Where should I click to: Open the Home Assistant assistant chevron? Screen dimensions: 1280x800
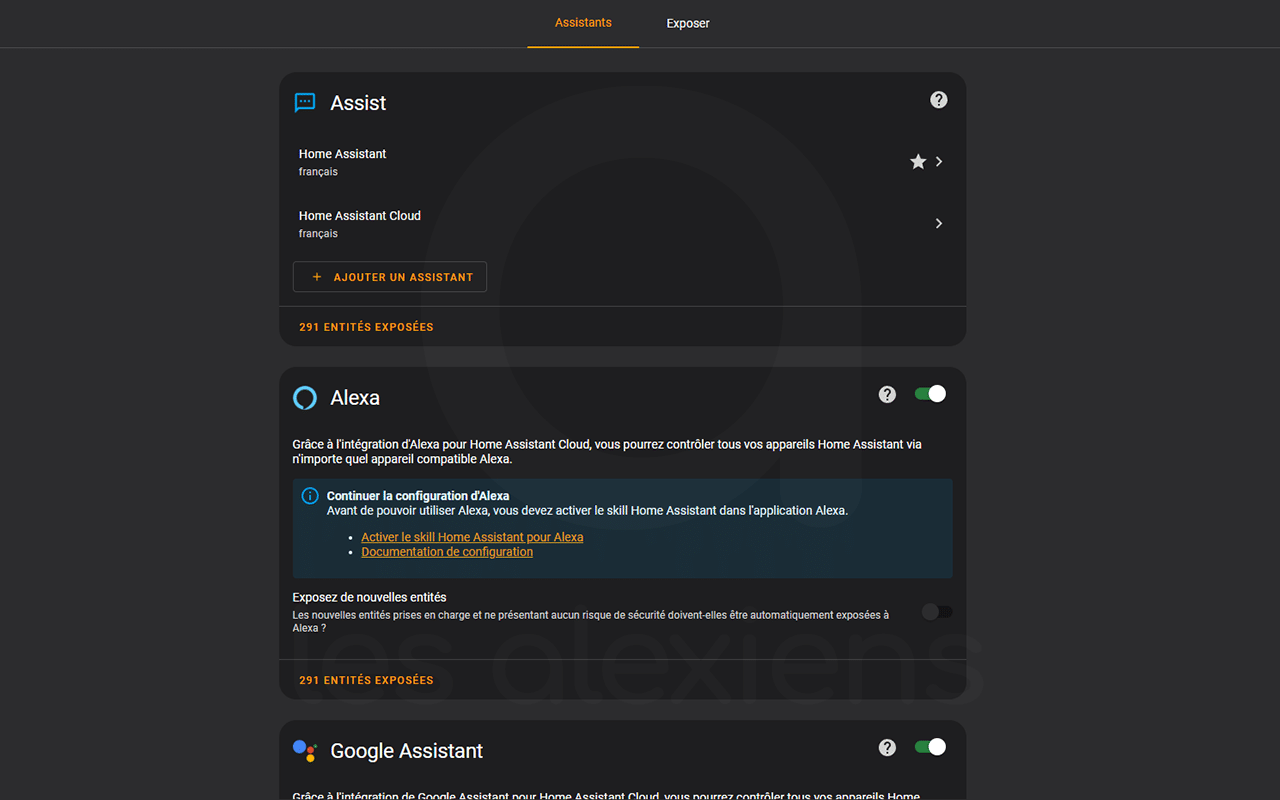click(939, 162)
